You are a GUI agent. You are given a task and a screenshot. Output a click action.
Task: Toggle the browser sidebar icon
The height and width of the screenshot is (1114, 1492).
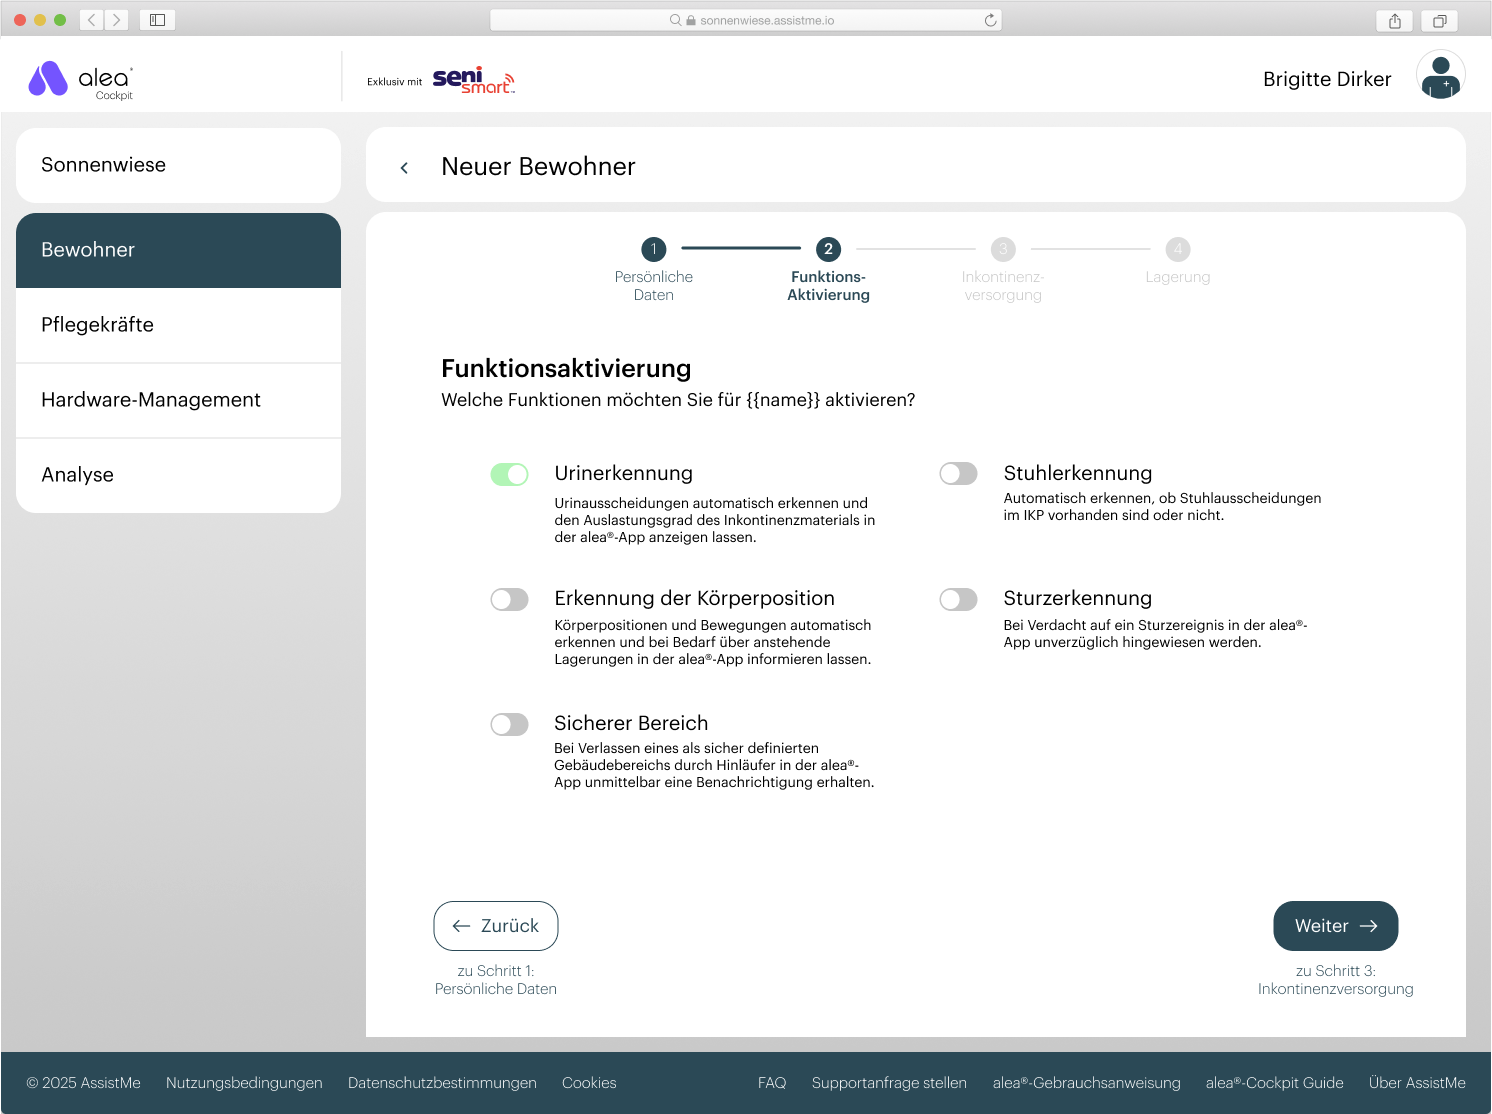click(x=157, y=19)
